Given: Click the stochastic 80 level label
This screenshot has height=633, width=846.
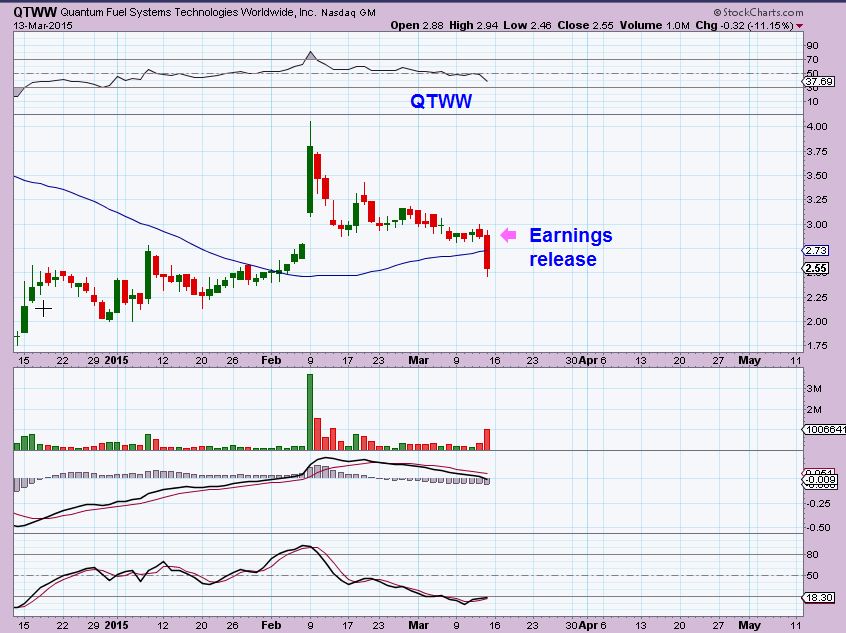Looking at the screenshot, I should [812, 555].
